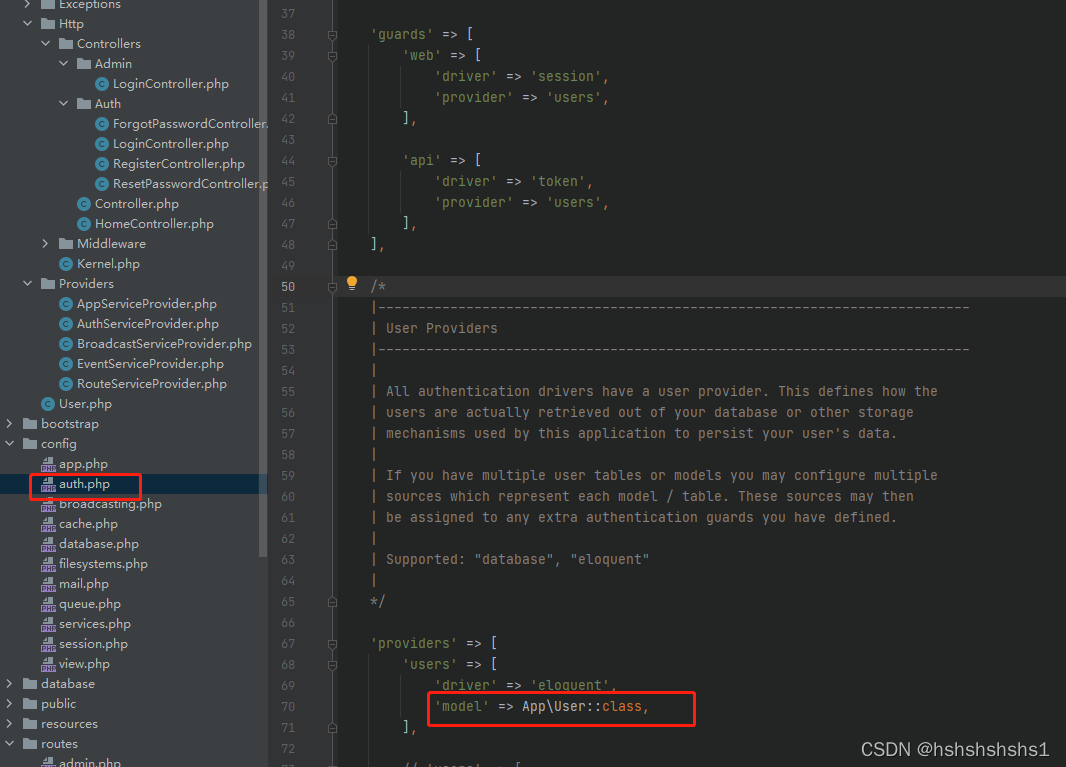Fold the 'users' provider block at line 68
This screenshot has height=767, width=1066.
click(332, 665)
